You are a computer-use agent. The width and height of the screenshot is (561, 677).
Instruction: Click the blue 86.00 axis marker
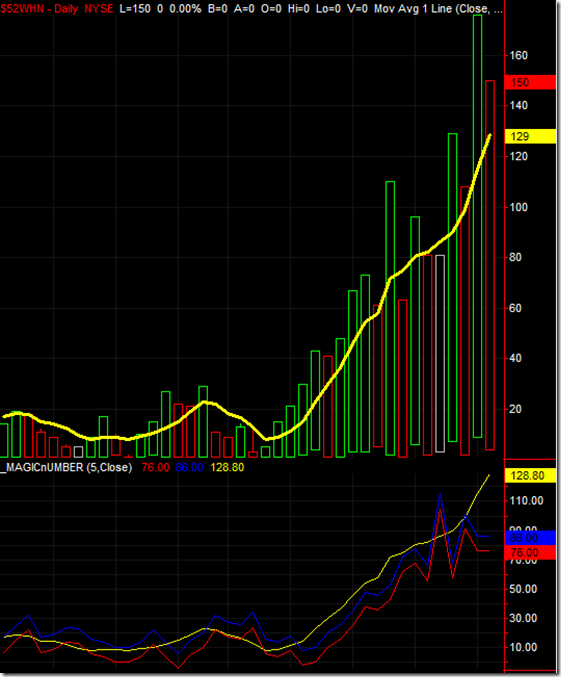pyautogui.click(x=530, y=538)
